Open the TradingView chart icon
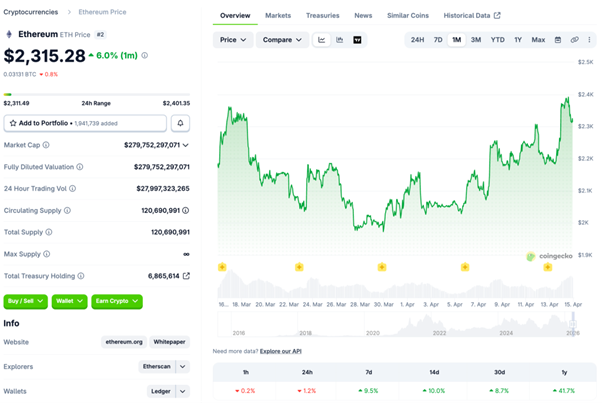 pyautogui.click(x=358, y=40)
